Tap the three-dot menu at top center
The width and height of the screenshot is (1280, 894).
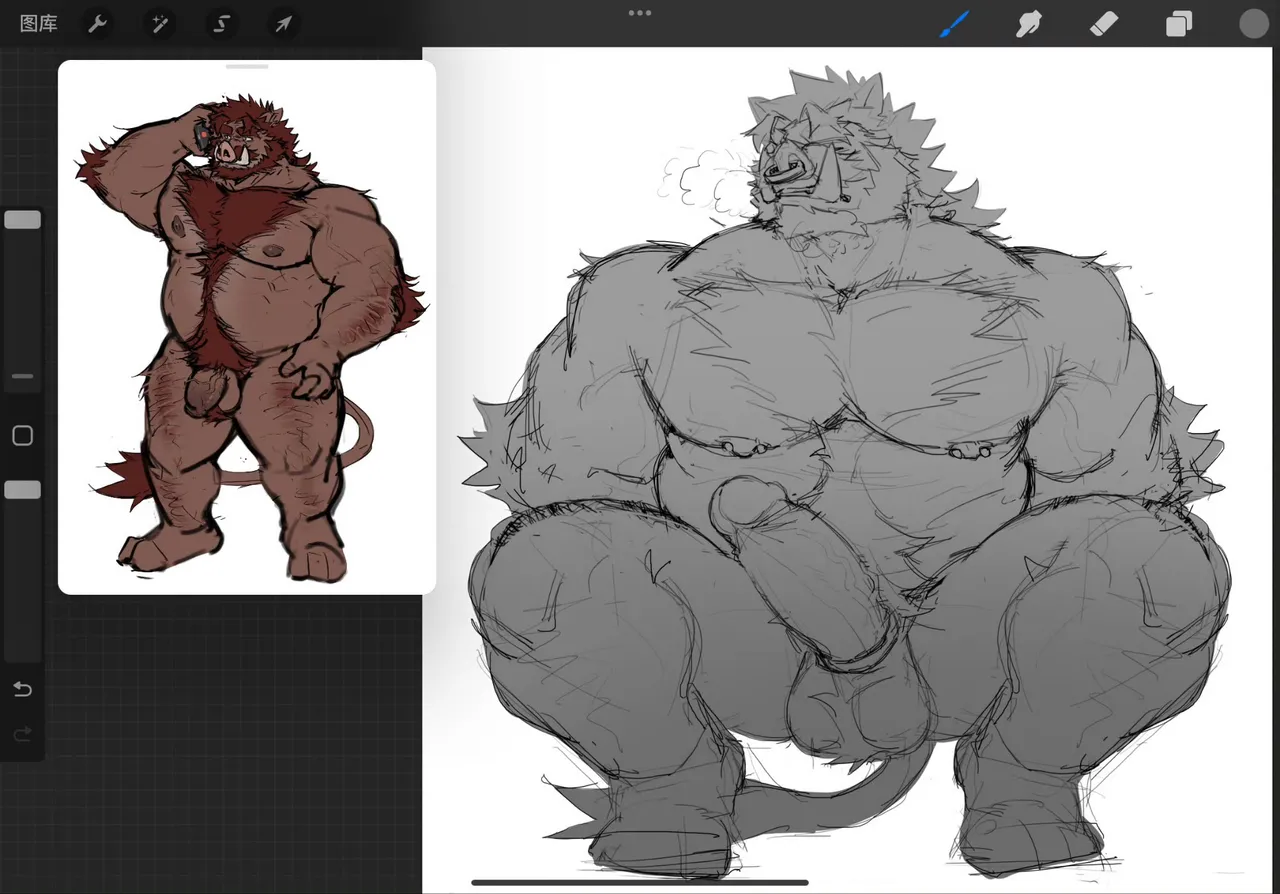640,13
